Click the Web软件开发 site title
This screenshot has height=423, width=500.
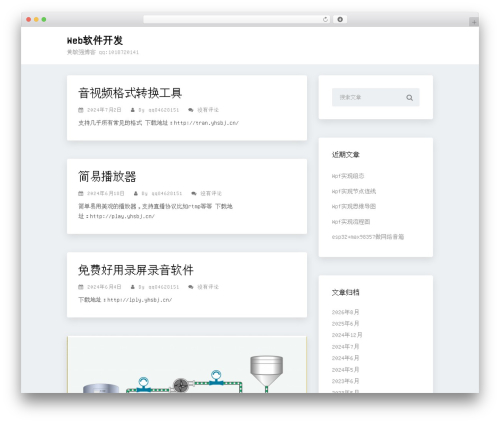click(95, 40)
